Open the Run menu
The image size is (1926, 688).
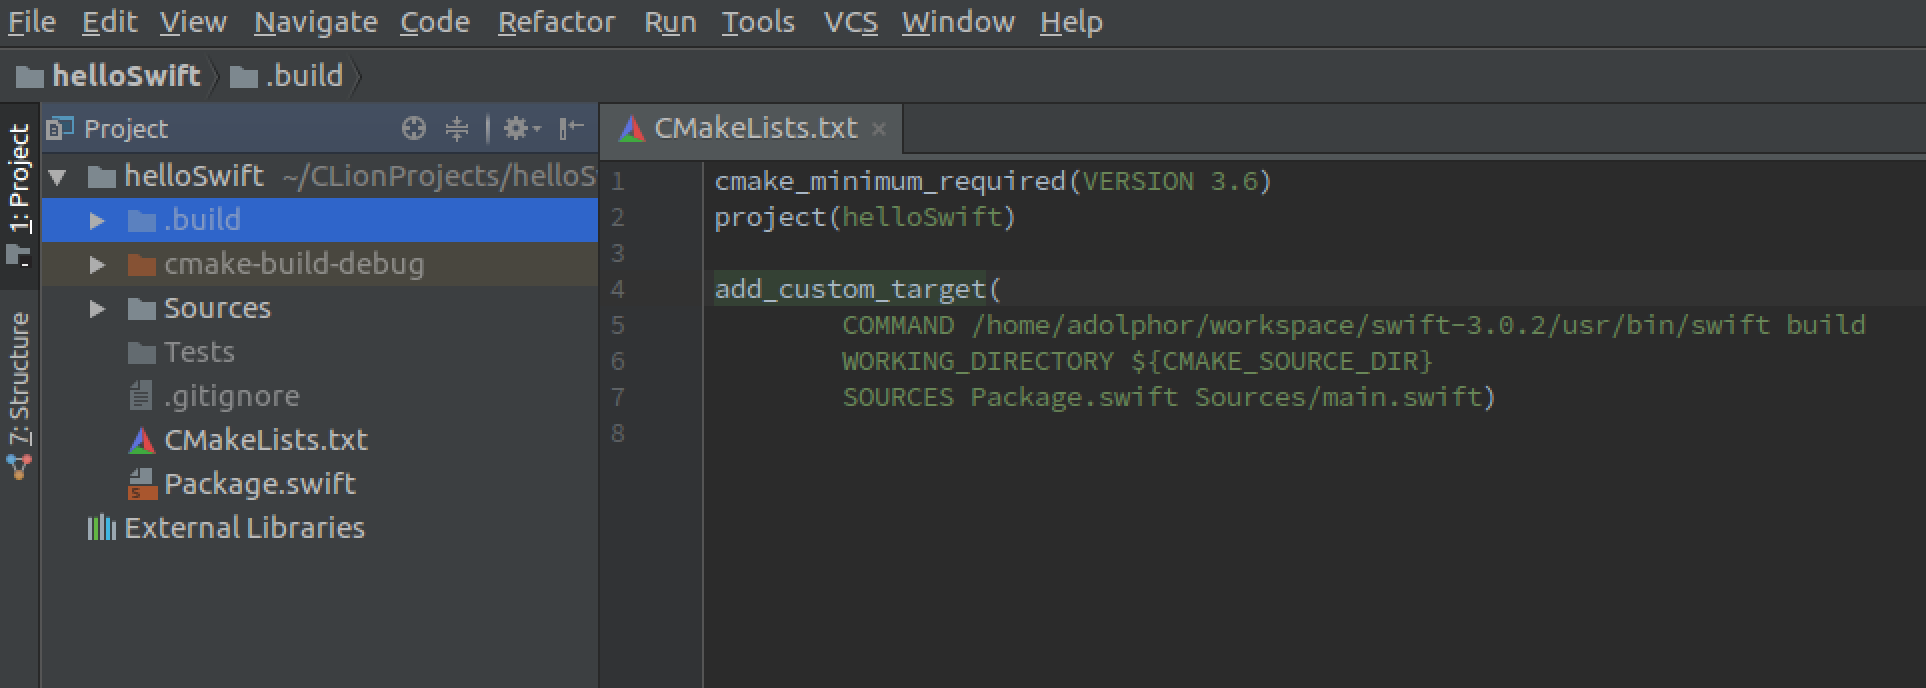(x=670, y=22)
